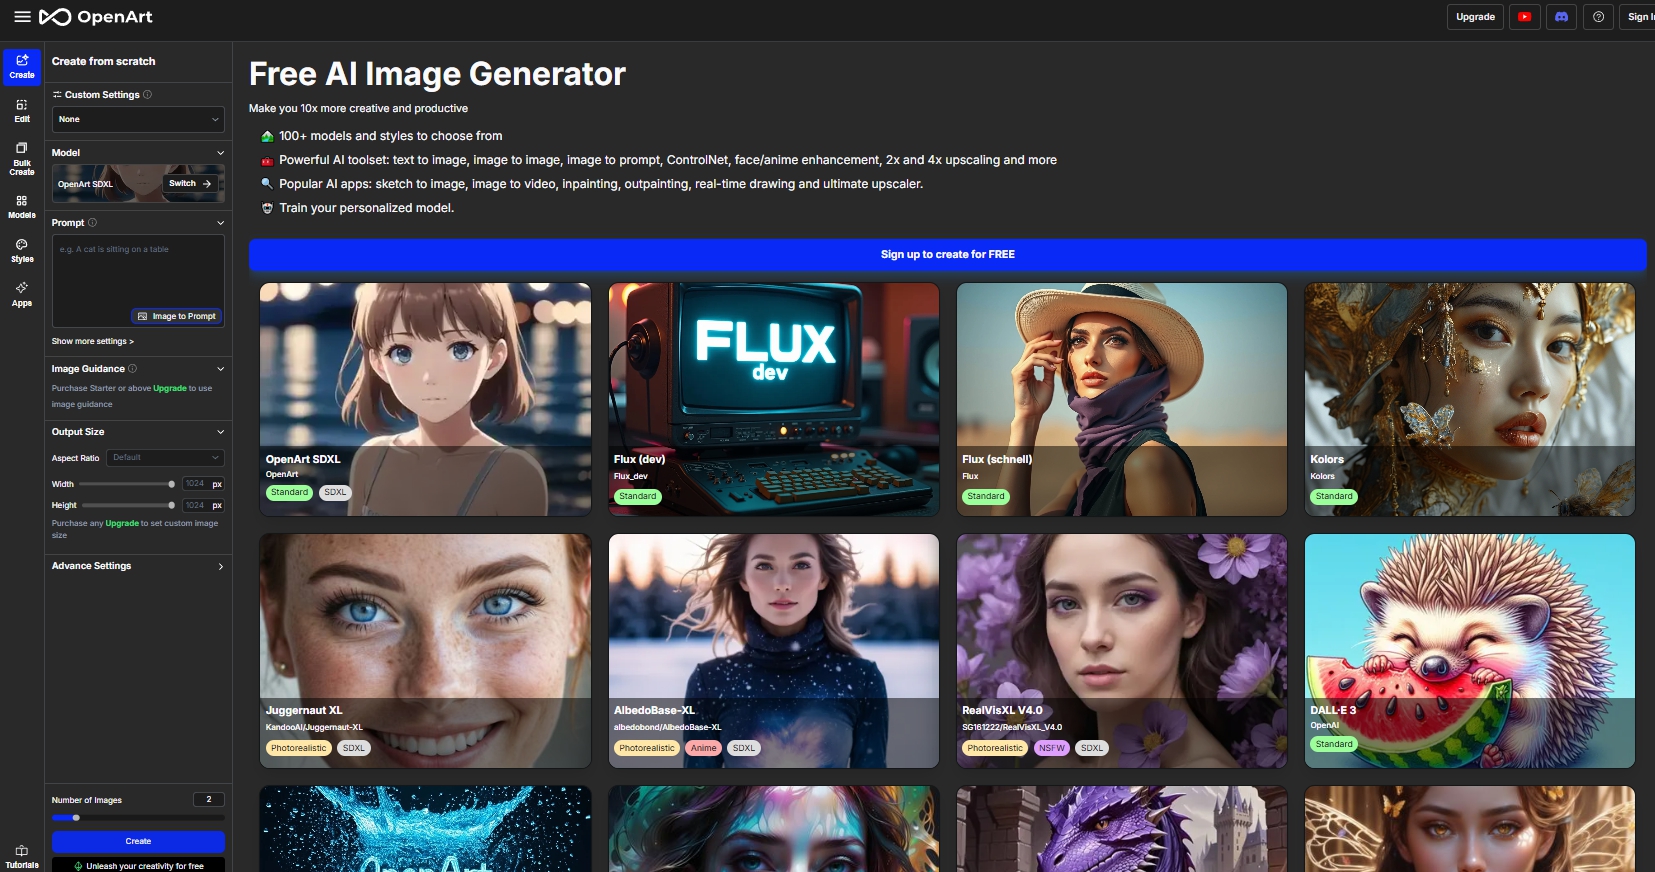This screenshot has height=872, width=1655.
Task: Click Standard tag on Flux (dev) card
Action: coord(637,496)
